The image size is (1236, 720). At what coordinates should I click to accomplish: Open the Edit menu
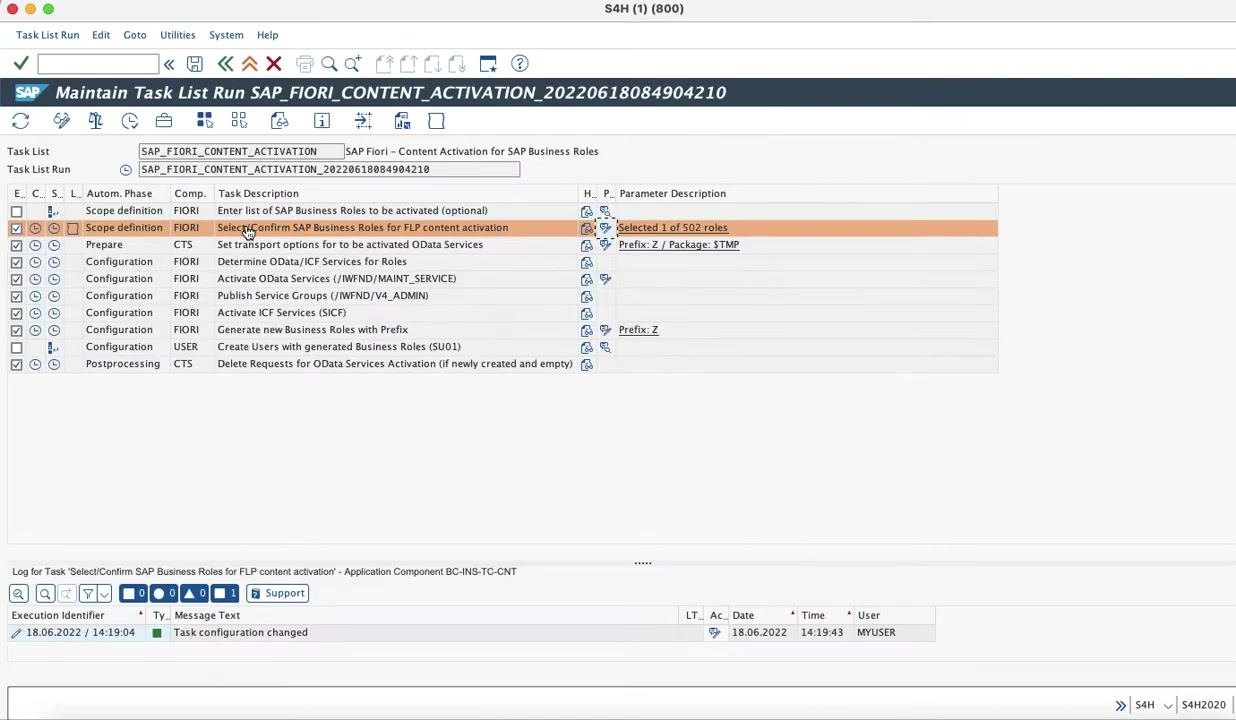tap(101, 35)
